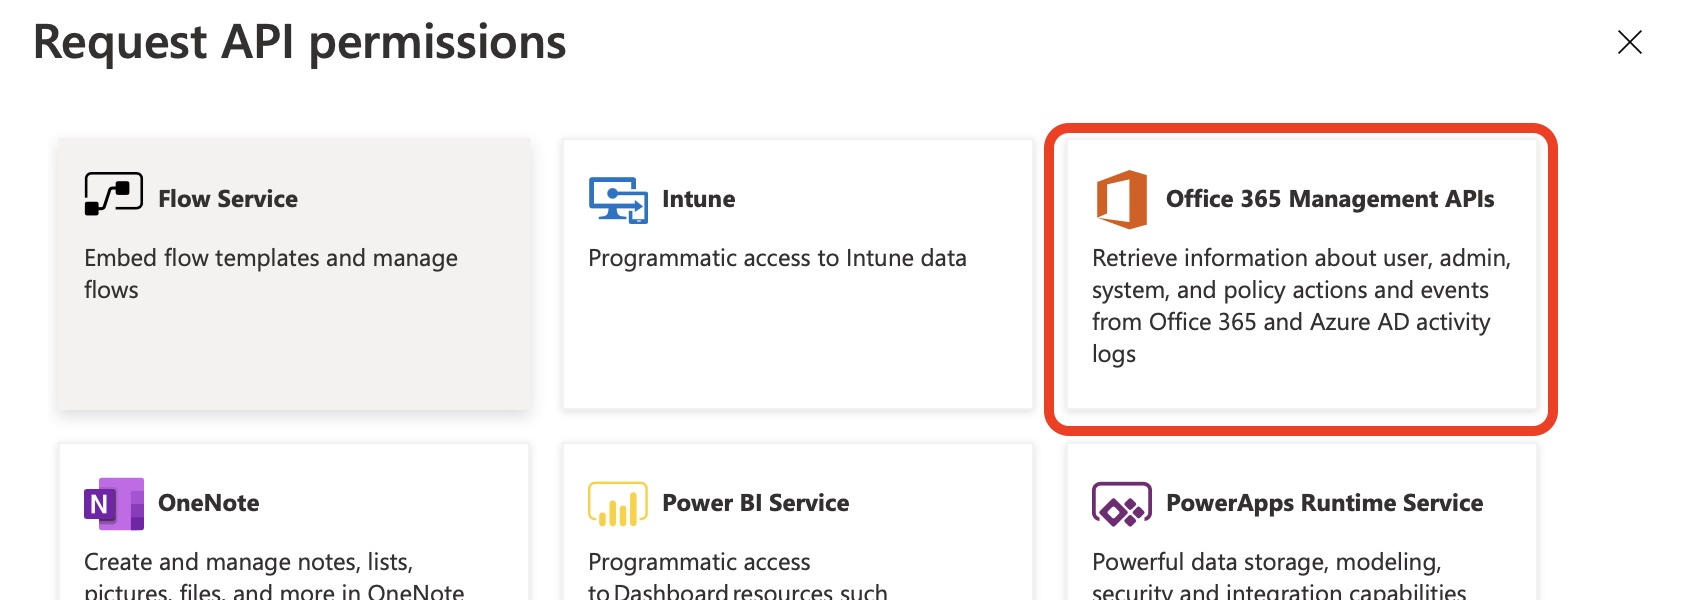The image size is (1702, 600).
Task: Click 'Programmatic access to Dashboard resources' text
Action: [738, 575]
